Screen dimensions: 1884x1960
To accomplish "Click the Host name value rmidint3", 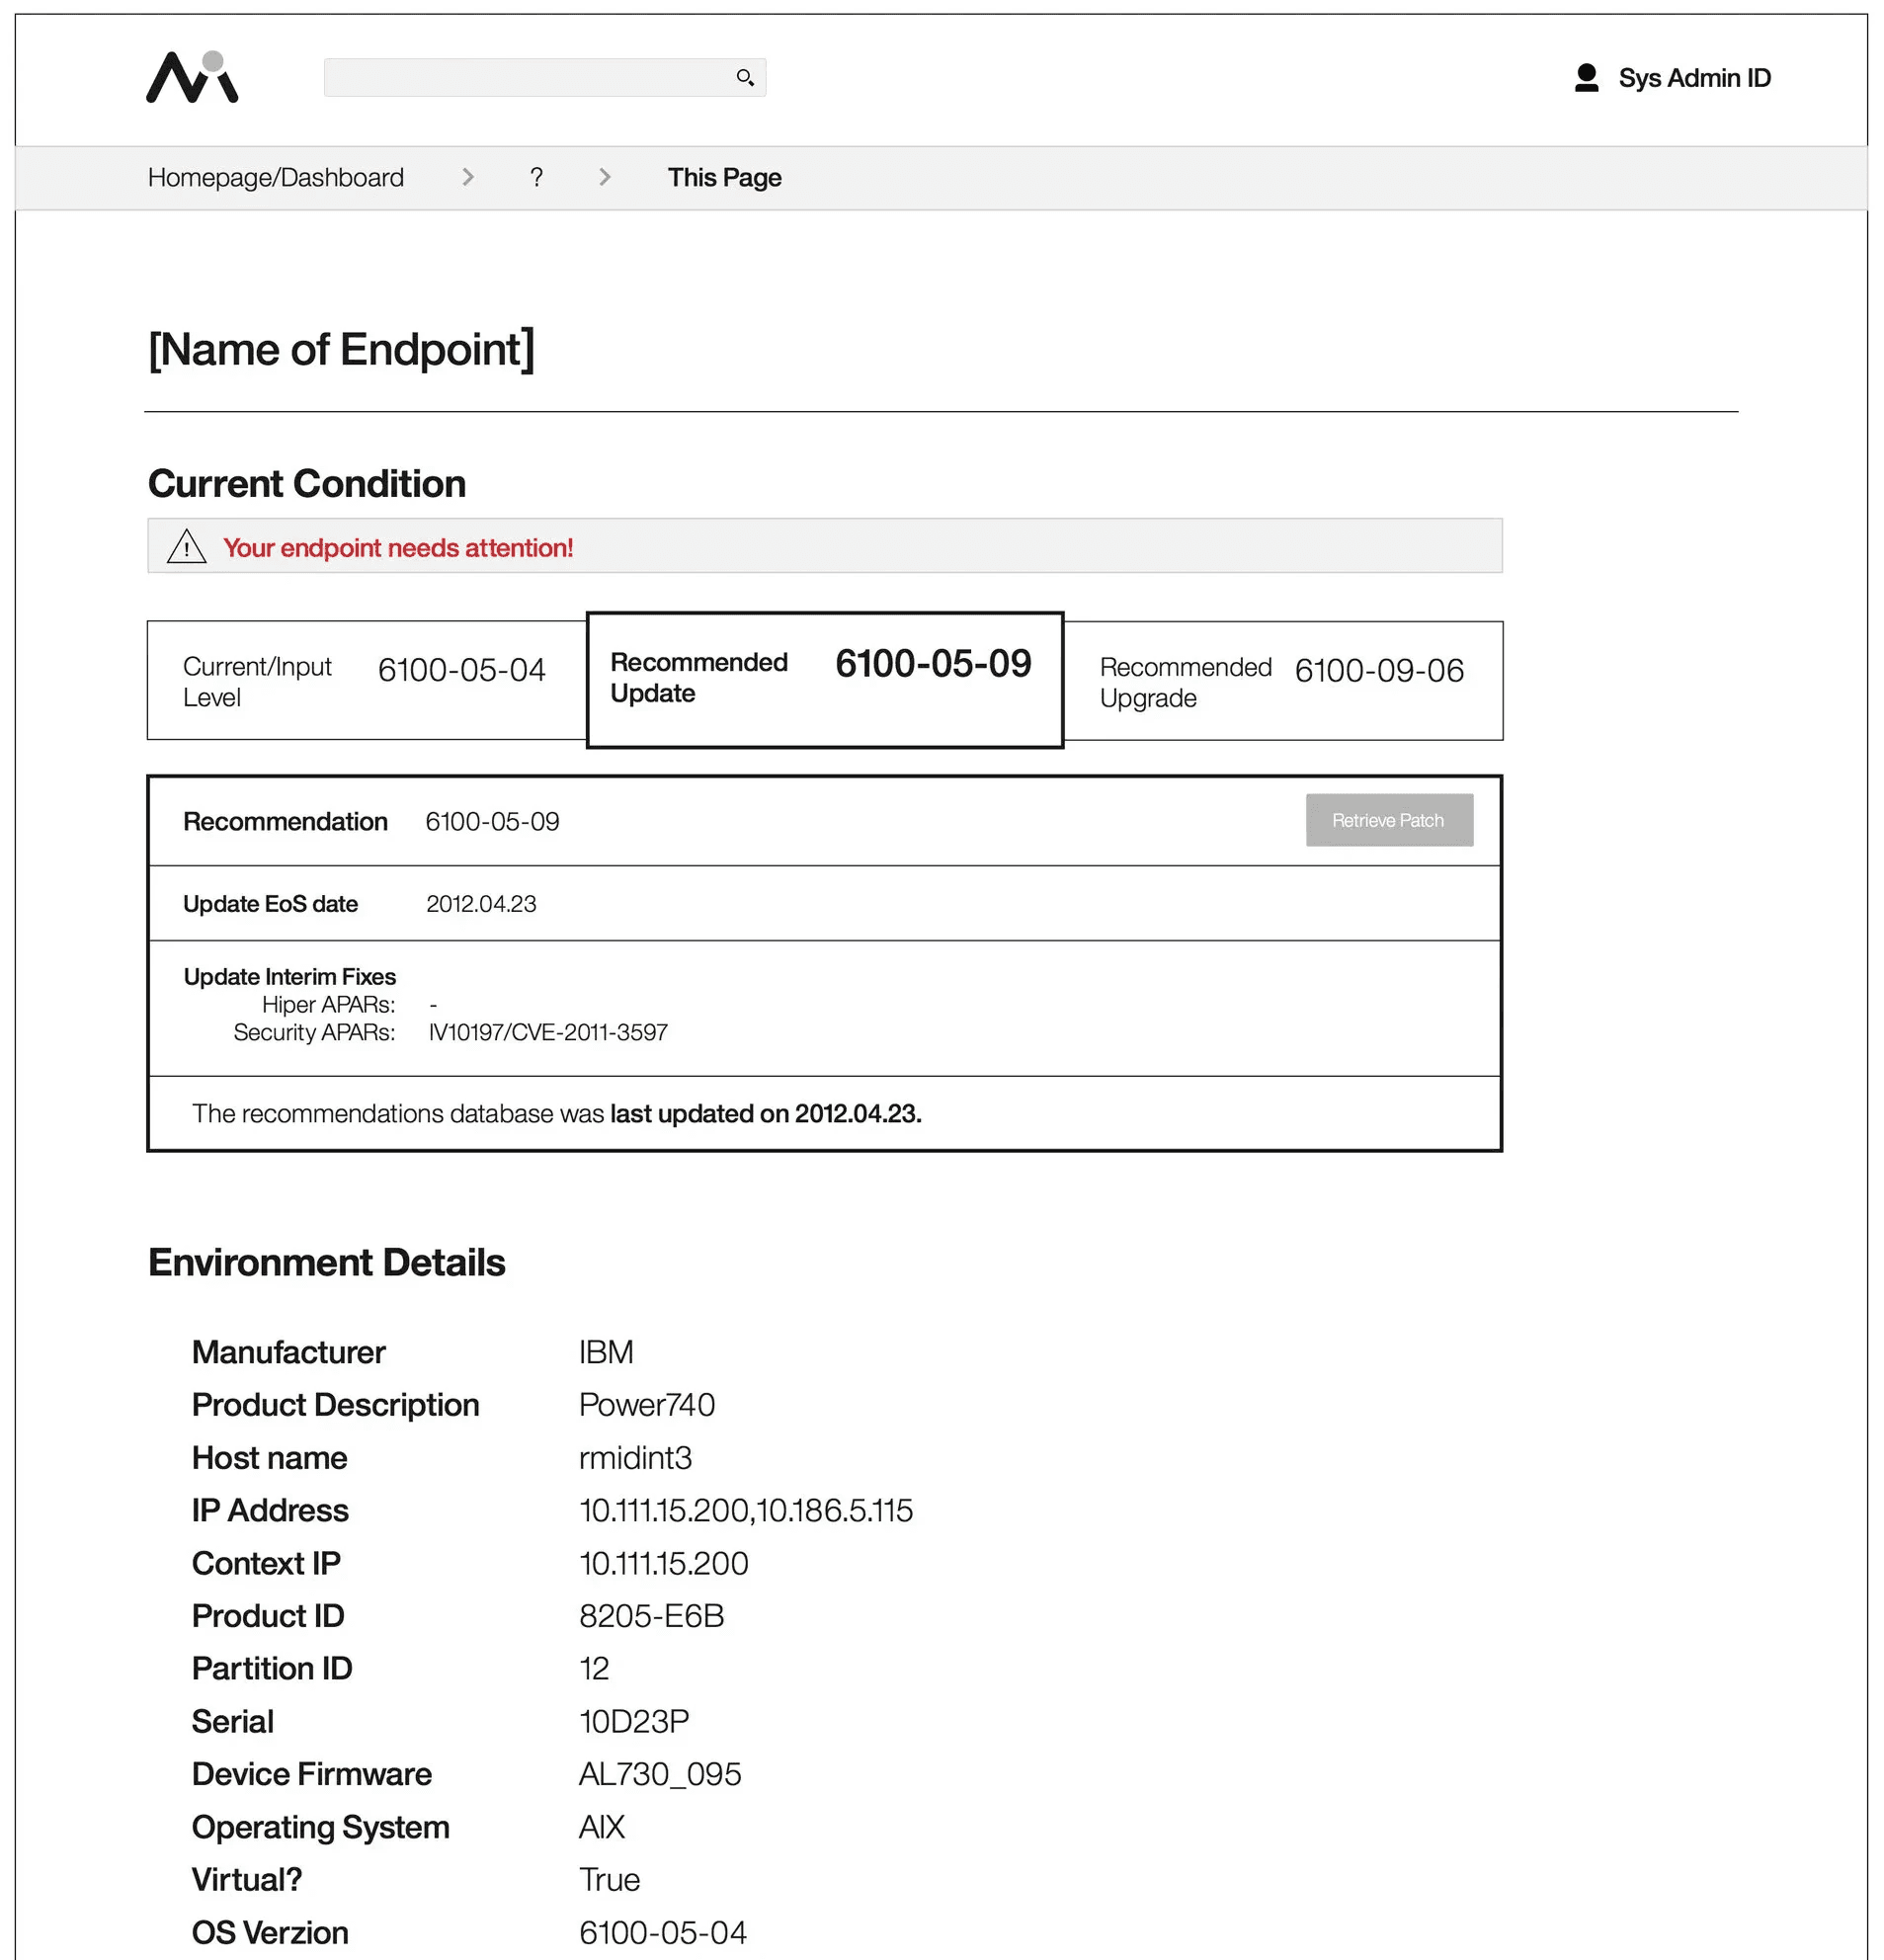I will tap(635, 1458).
